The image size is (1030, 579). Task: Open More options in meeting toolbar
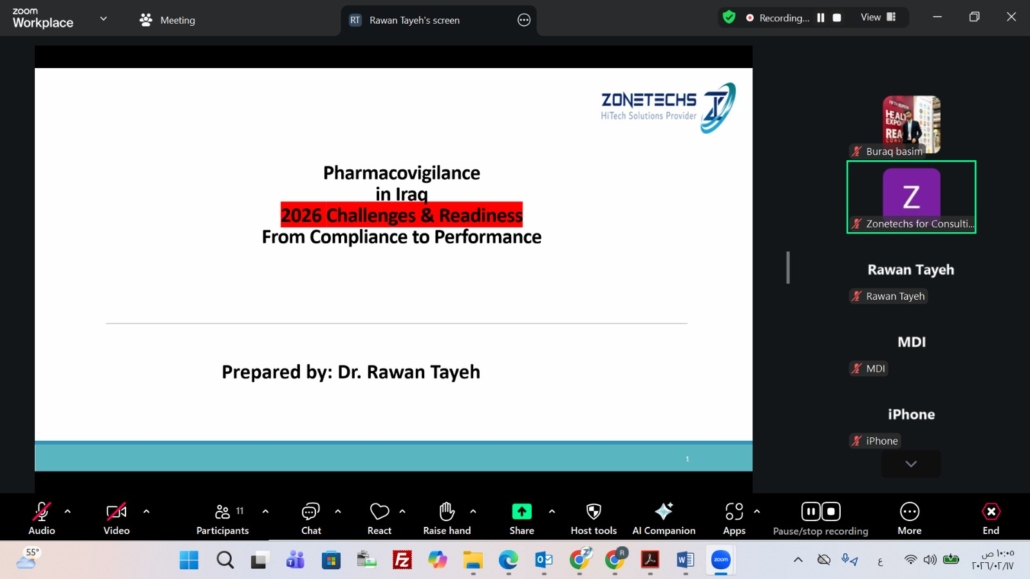pos(909,518)
